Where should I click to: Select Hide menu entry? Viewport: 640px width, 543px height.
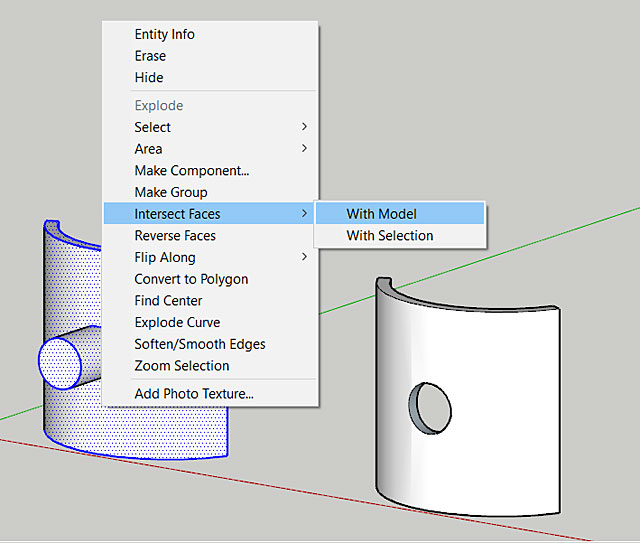pyautogui.click(x=149, y=78)
